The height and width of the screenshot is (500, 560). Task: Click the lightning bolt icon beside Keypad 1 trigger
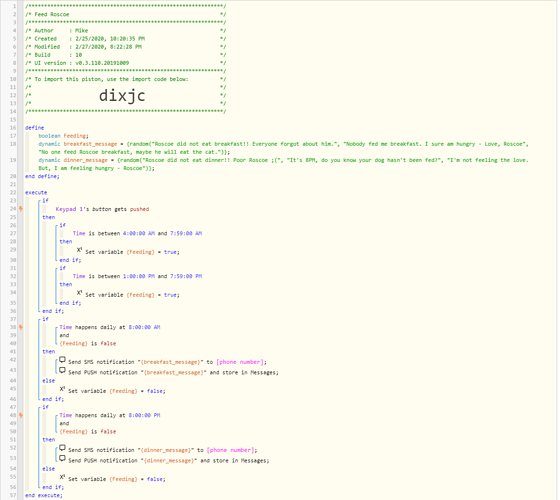pos(21,209)
